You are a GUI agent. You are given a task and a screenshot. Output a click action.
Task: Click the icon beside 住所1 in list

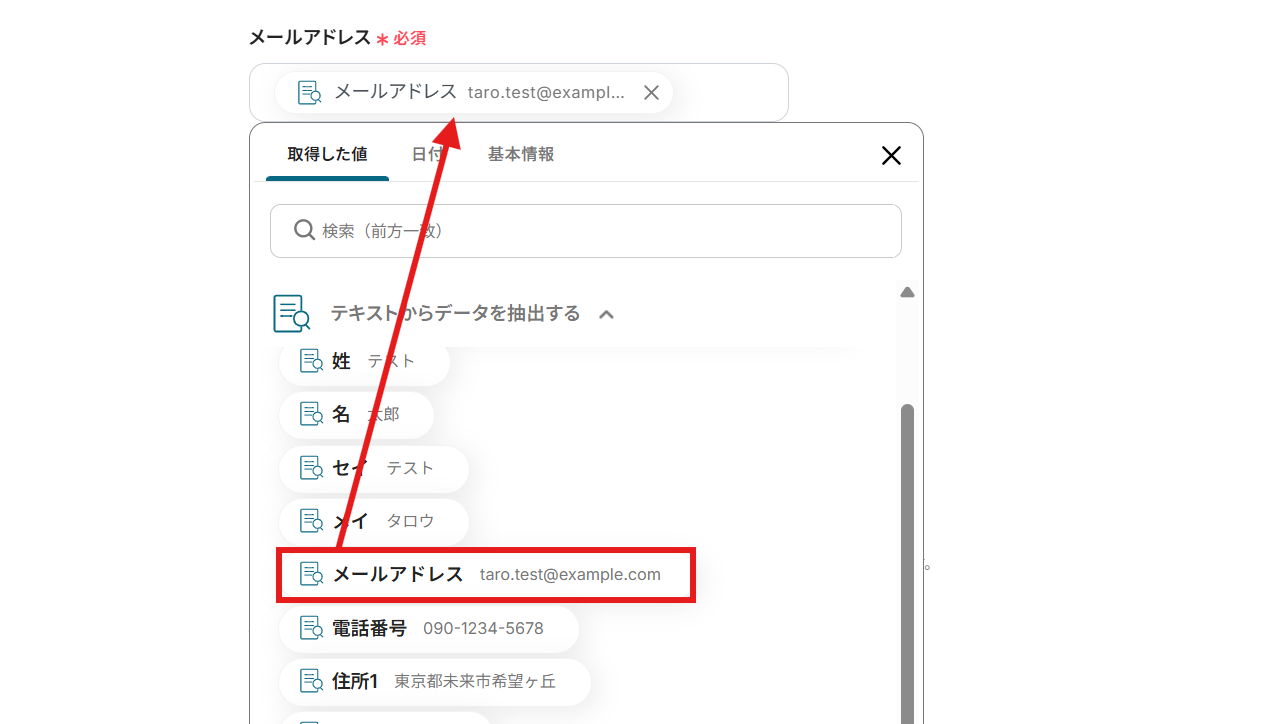311,682
